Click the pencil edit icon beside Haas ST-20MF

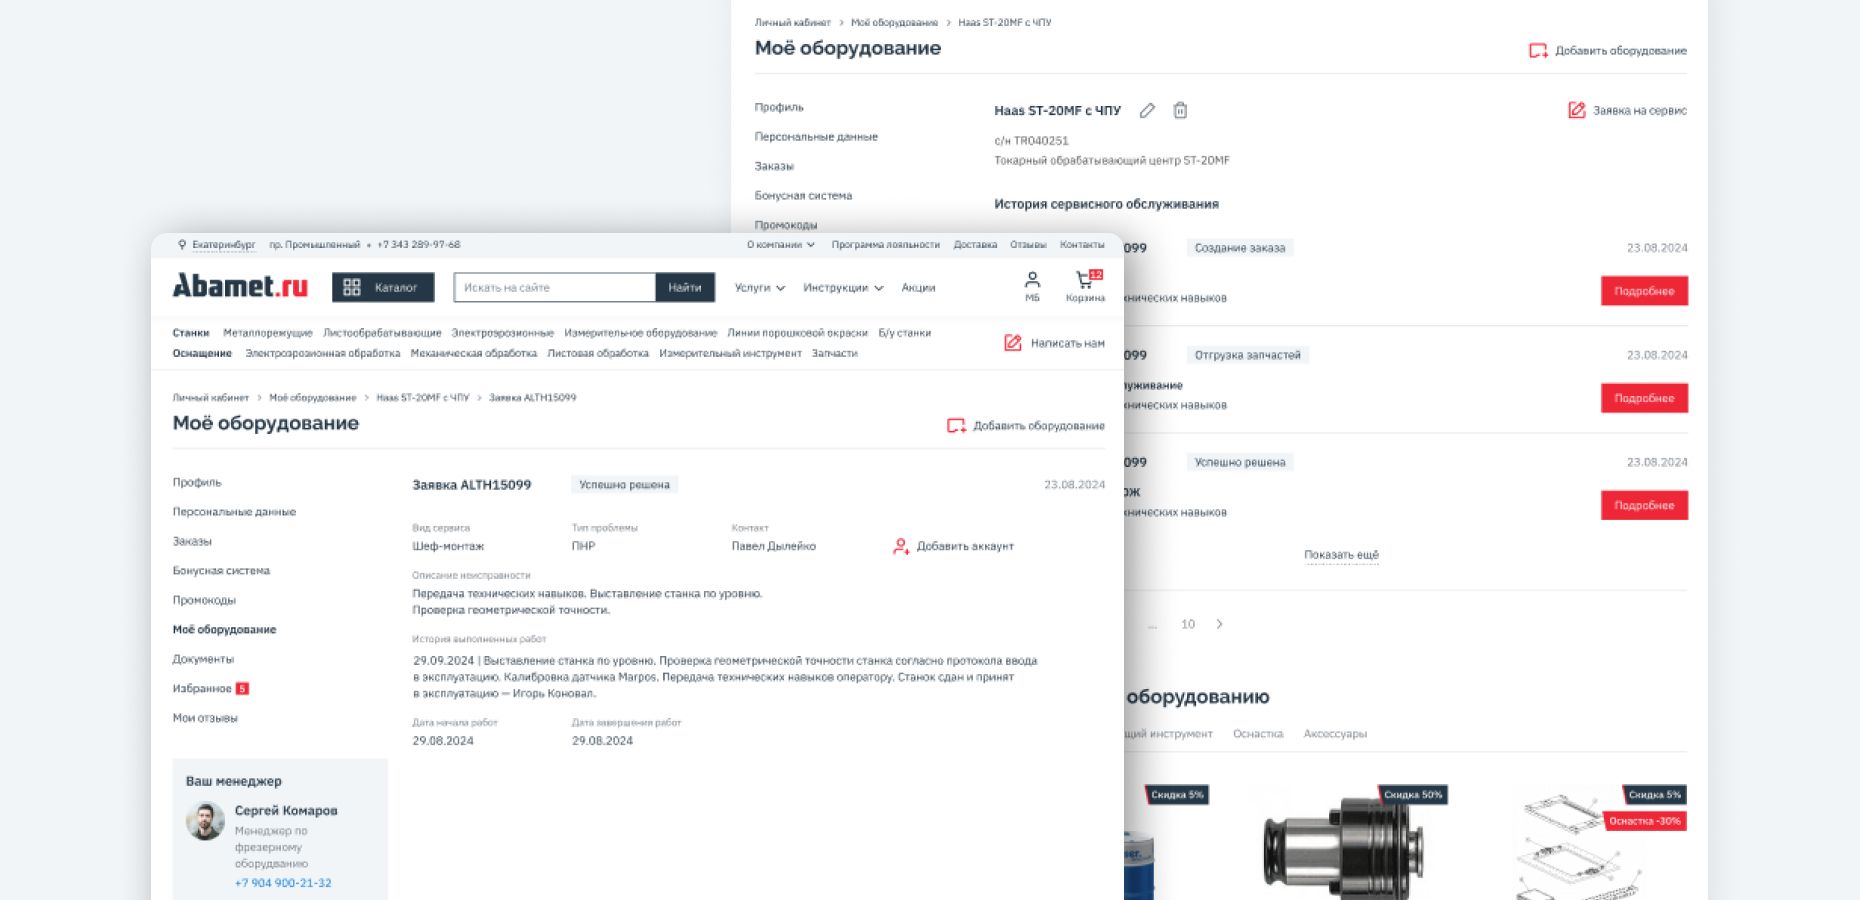[1147, 111]
